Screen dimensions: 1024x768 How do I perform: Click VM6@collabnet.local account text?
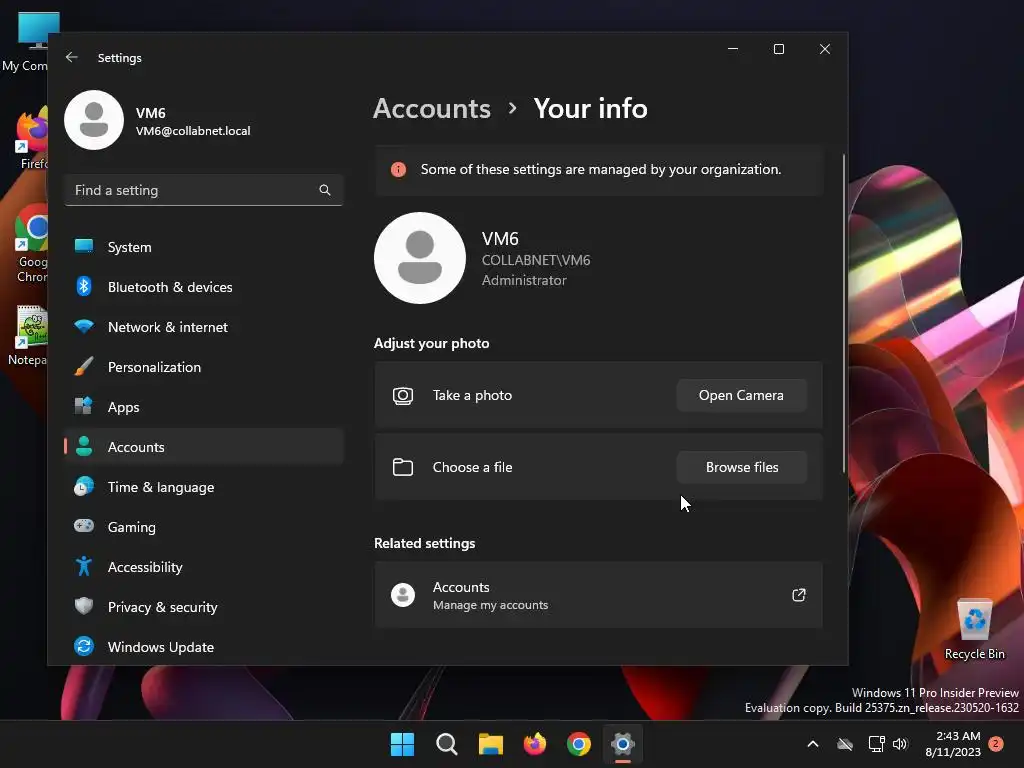pyautogui.click(x=193, y=131)
